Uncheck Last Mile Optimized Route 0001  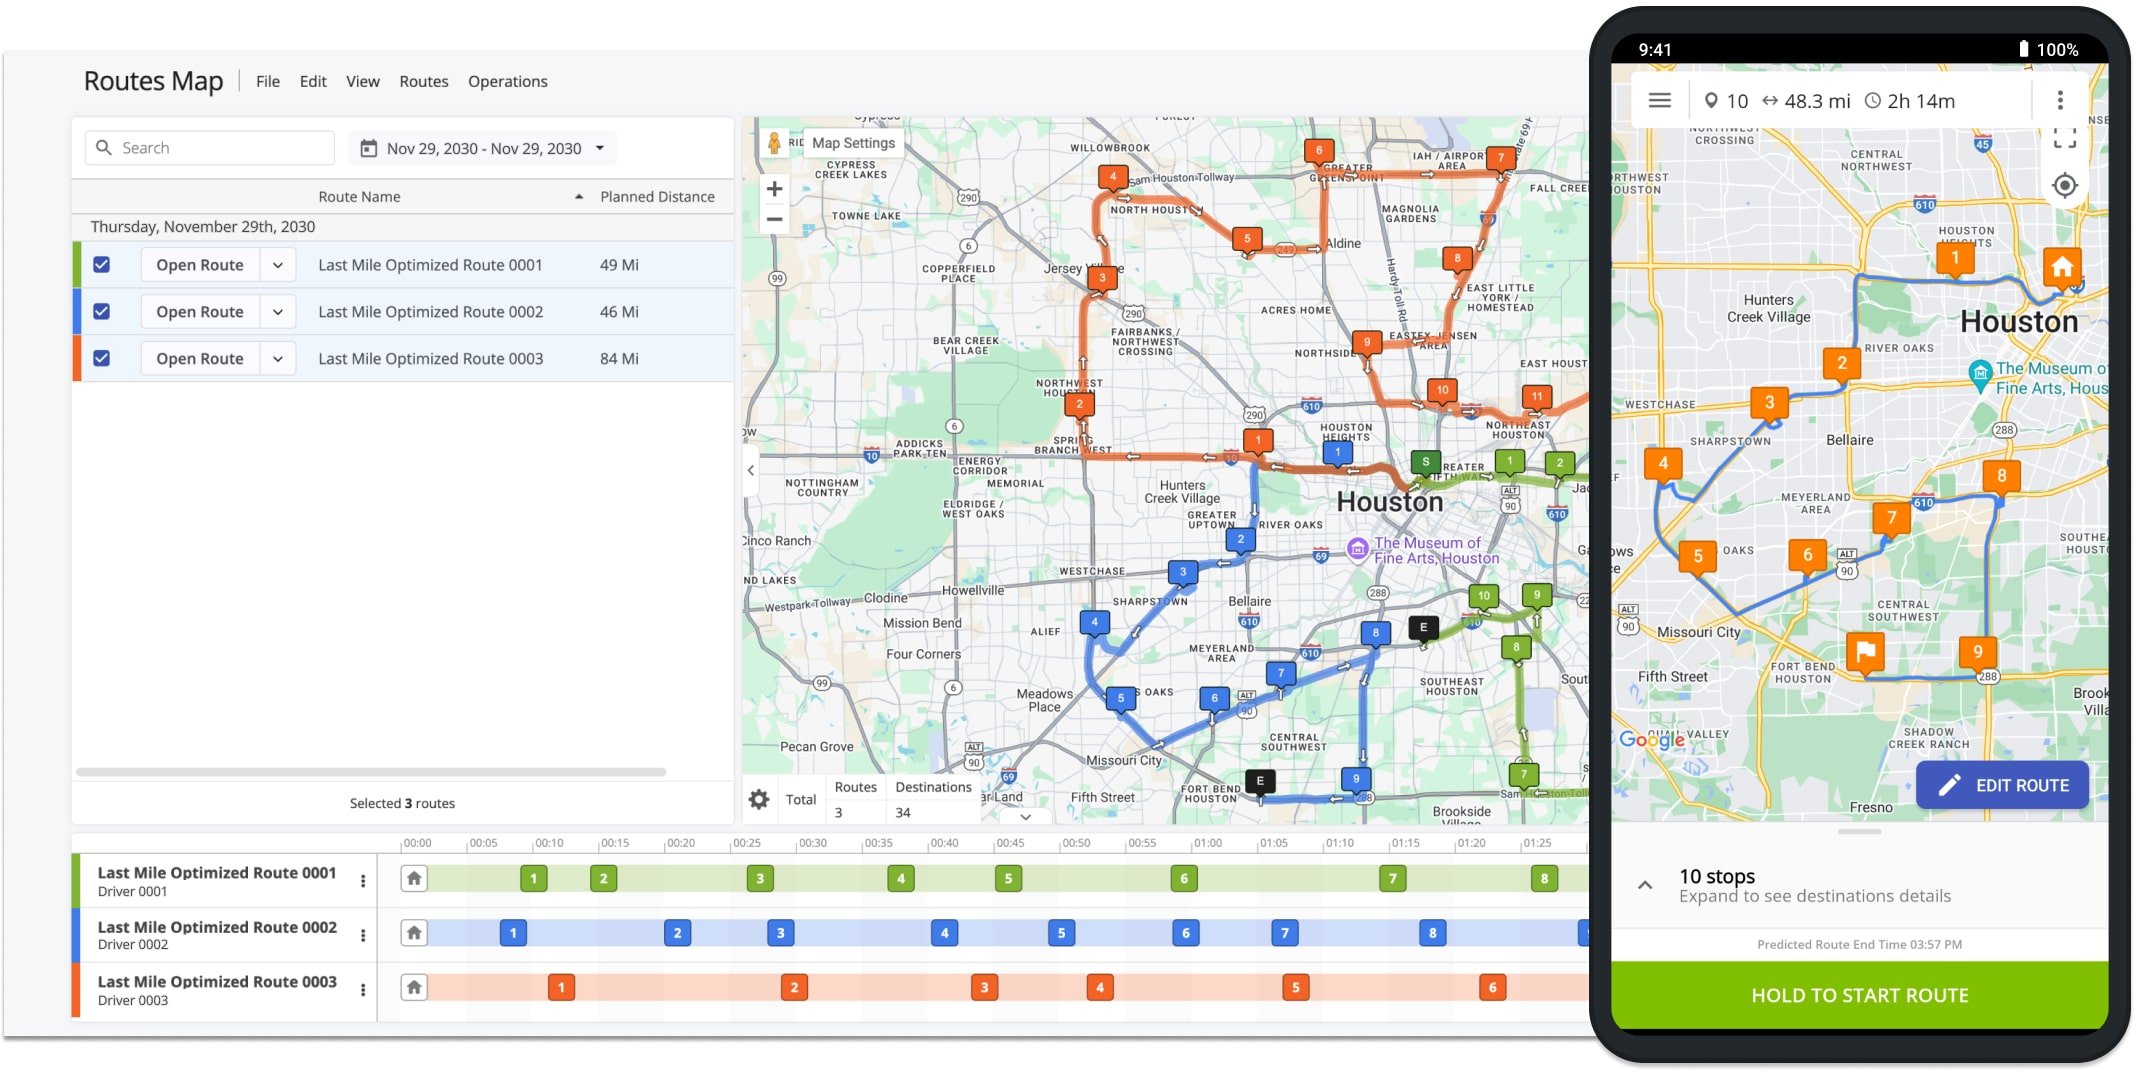click(x=101, y=265)
